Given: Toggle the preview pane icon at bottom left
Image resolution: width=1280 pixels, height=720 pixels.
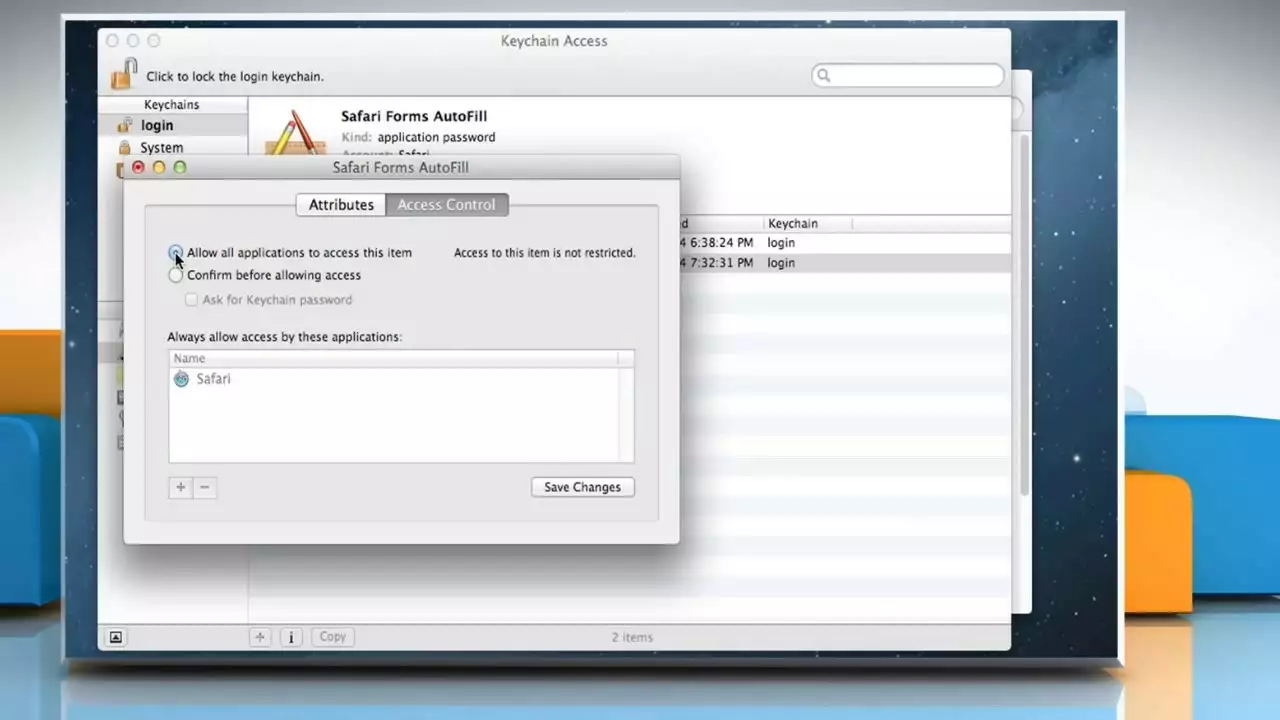Looking at the screenshot, I should click(116, 637).
